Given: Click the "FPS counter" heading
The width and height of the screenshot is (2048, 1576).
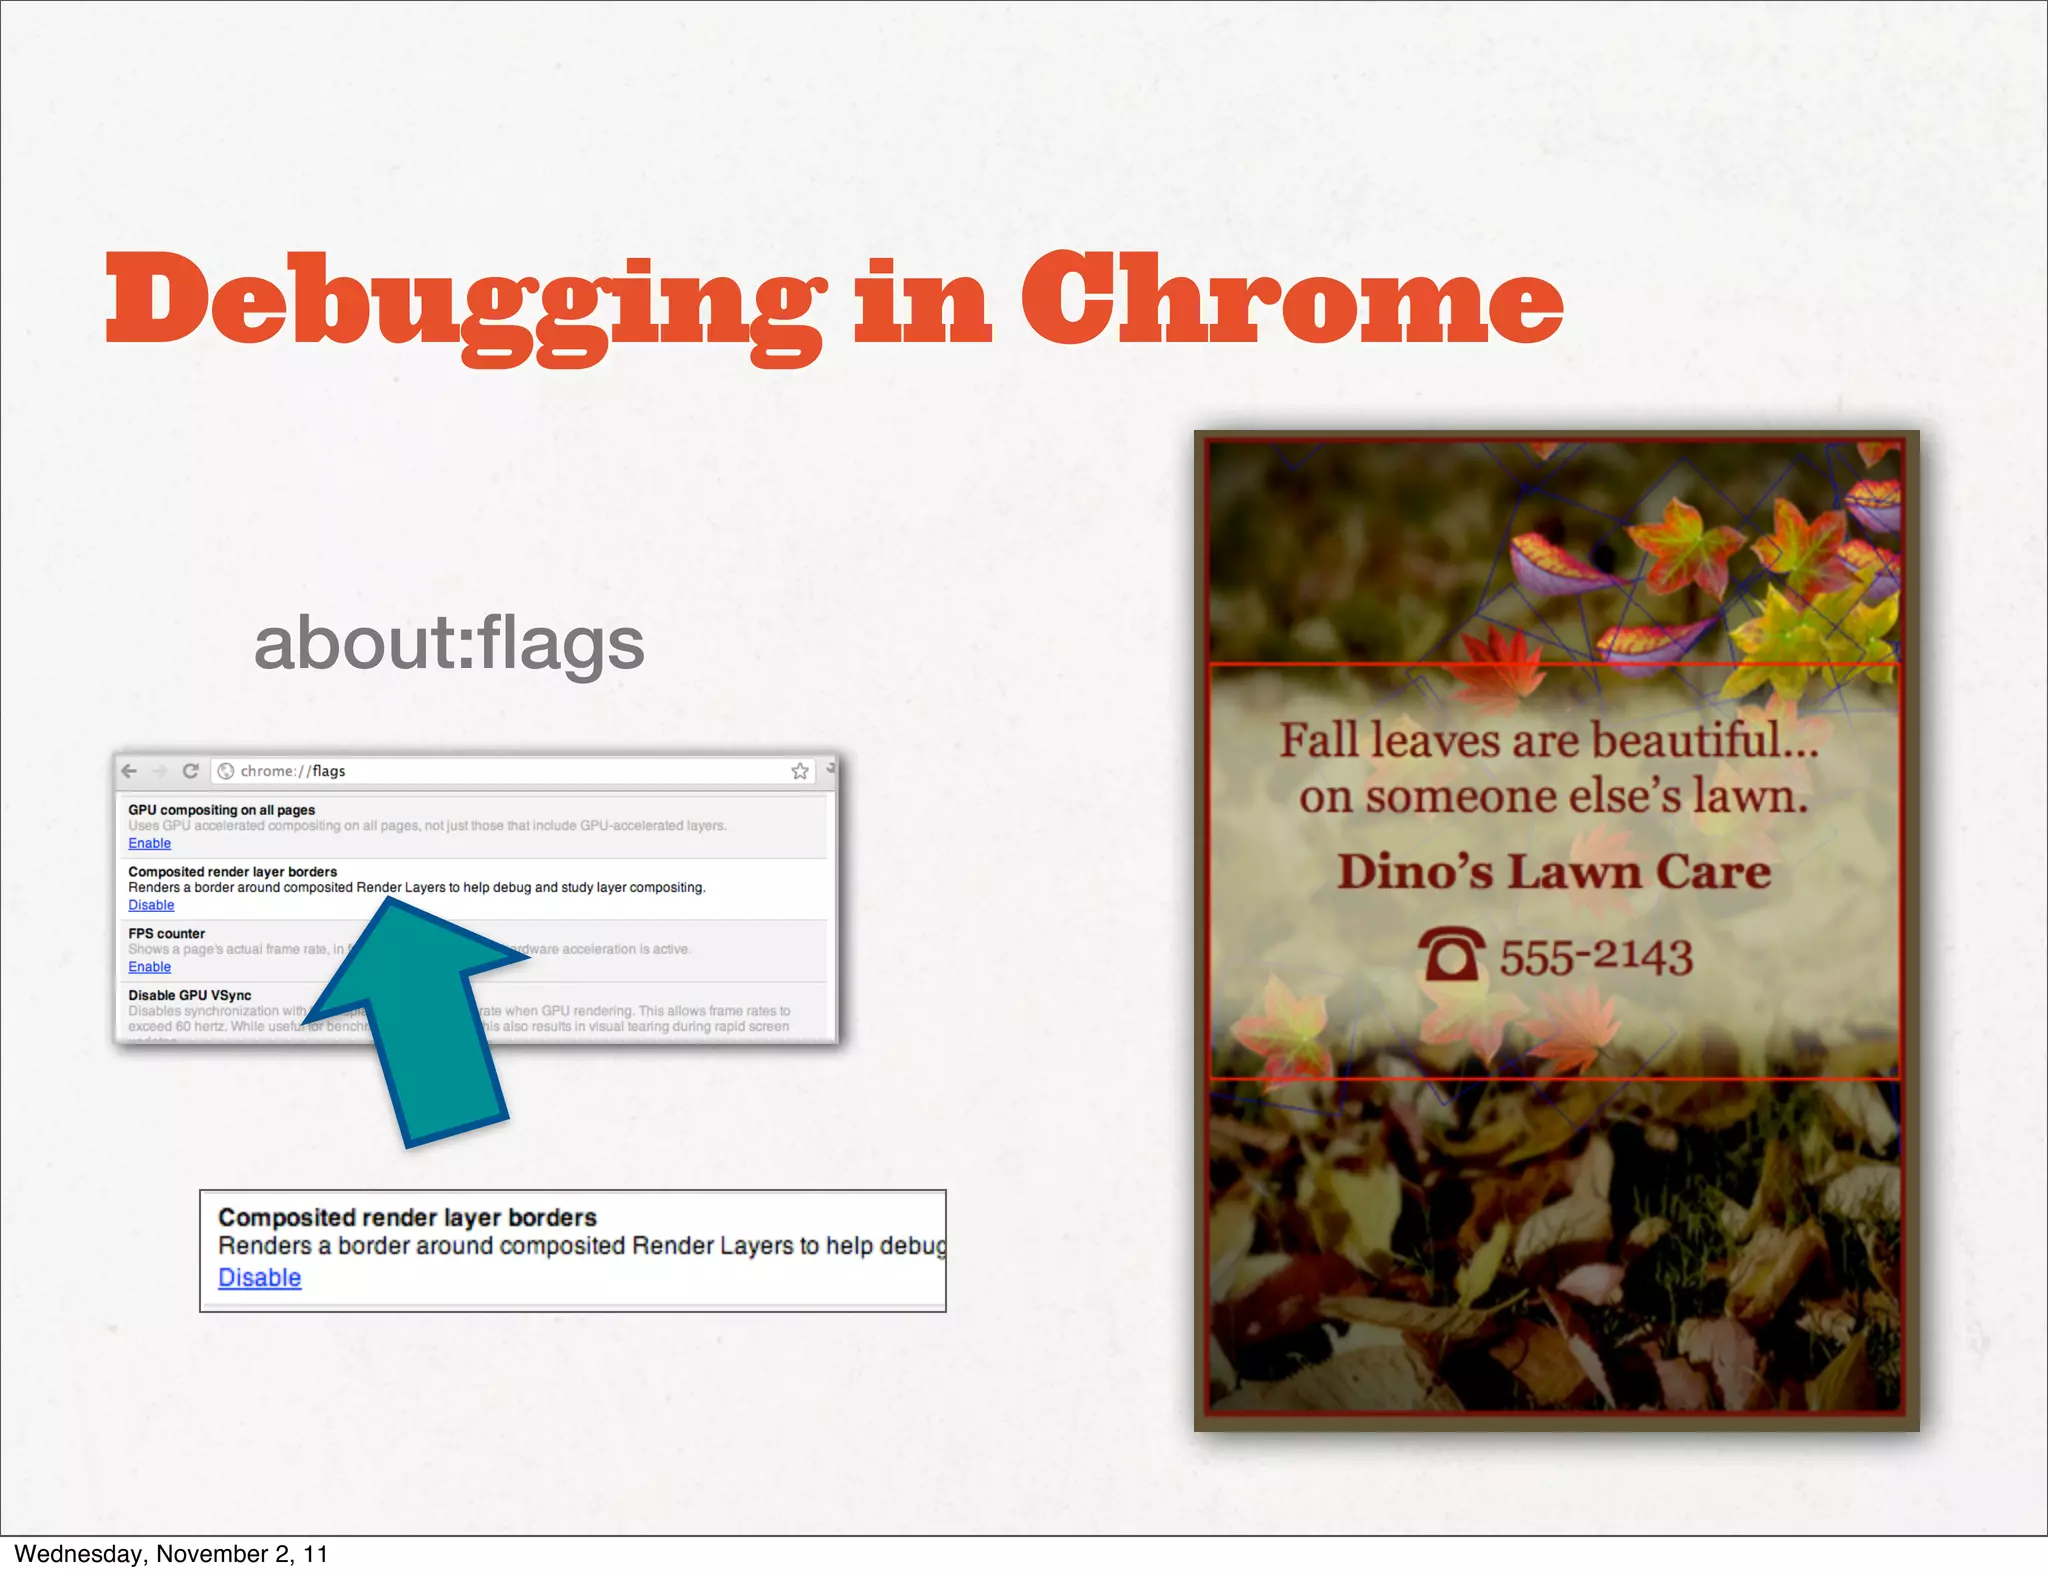Looking at the screenshot, I should (x=166, y=934).
